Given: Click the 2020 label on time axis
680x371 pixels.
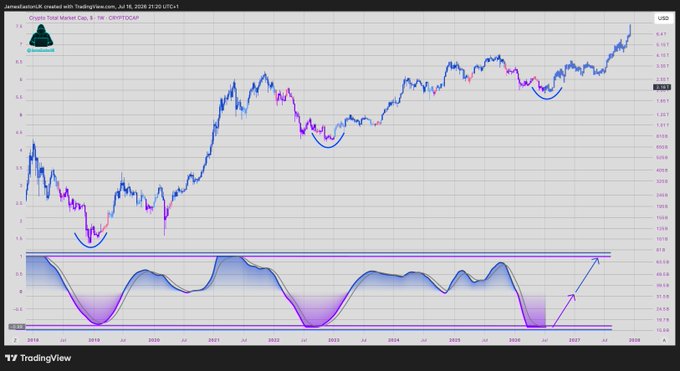Looking at the screenshot, I should pyautogui.click(x=154, y=340).
